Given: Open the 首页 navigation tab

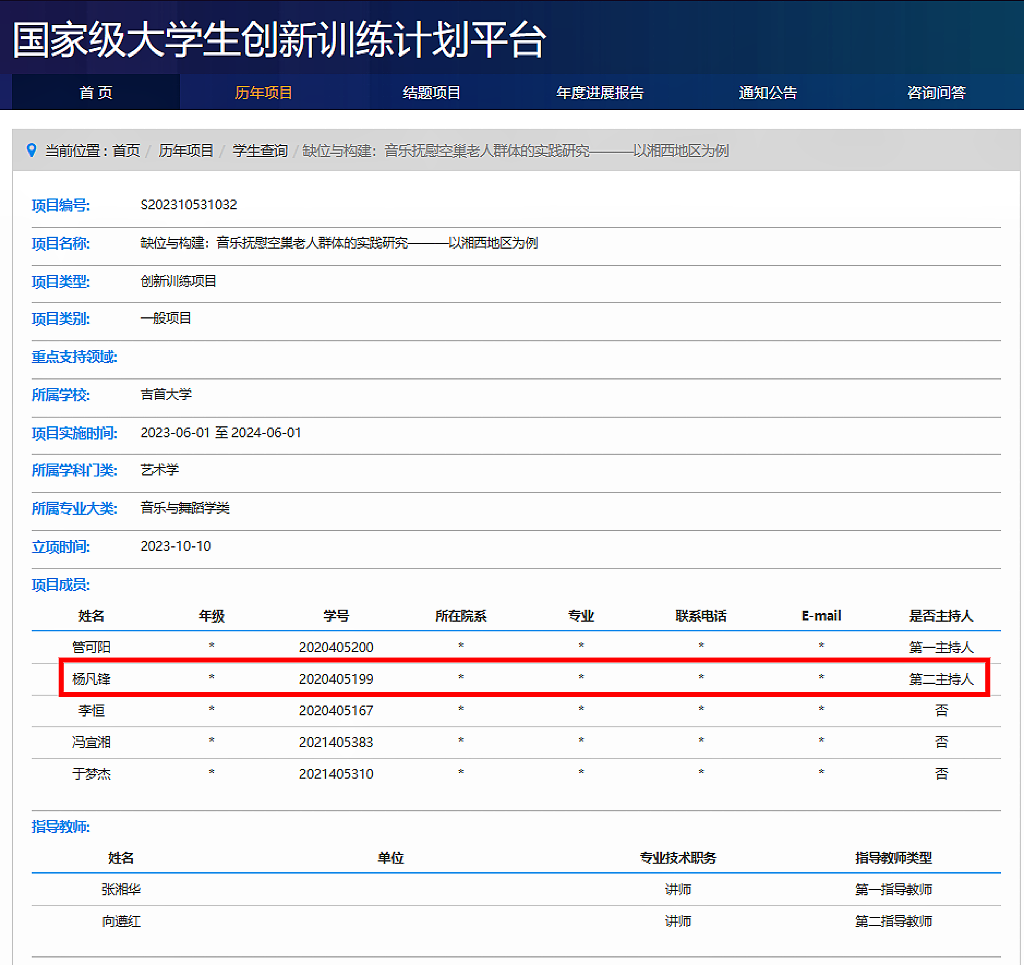Looking at the screenshot, I should (x=96, y=93).
